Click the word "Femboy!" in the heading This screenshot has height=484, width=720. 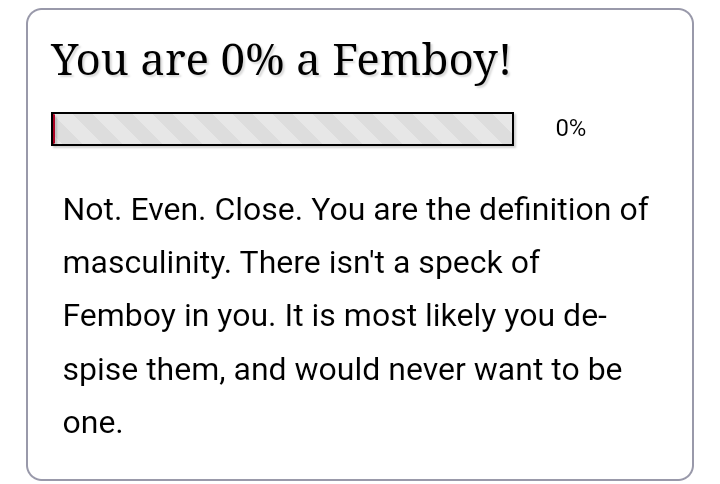pos(421,61)
